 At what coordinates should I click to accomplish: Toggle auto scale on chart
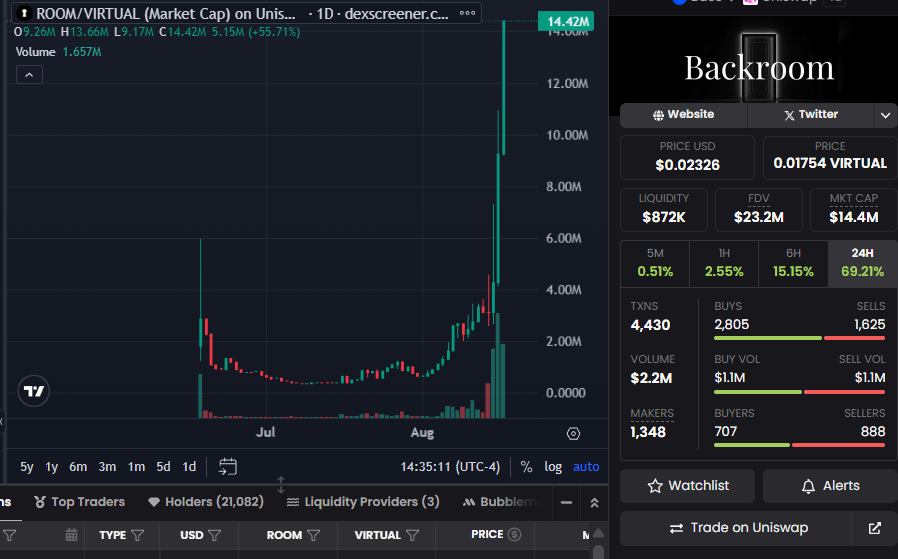pyautogui.click(x=586, y=467)
